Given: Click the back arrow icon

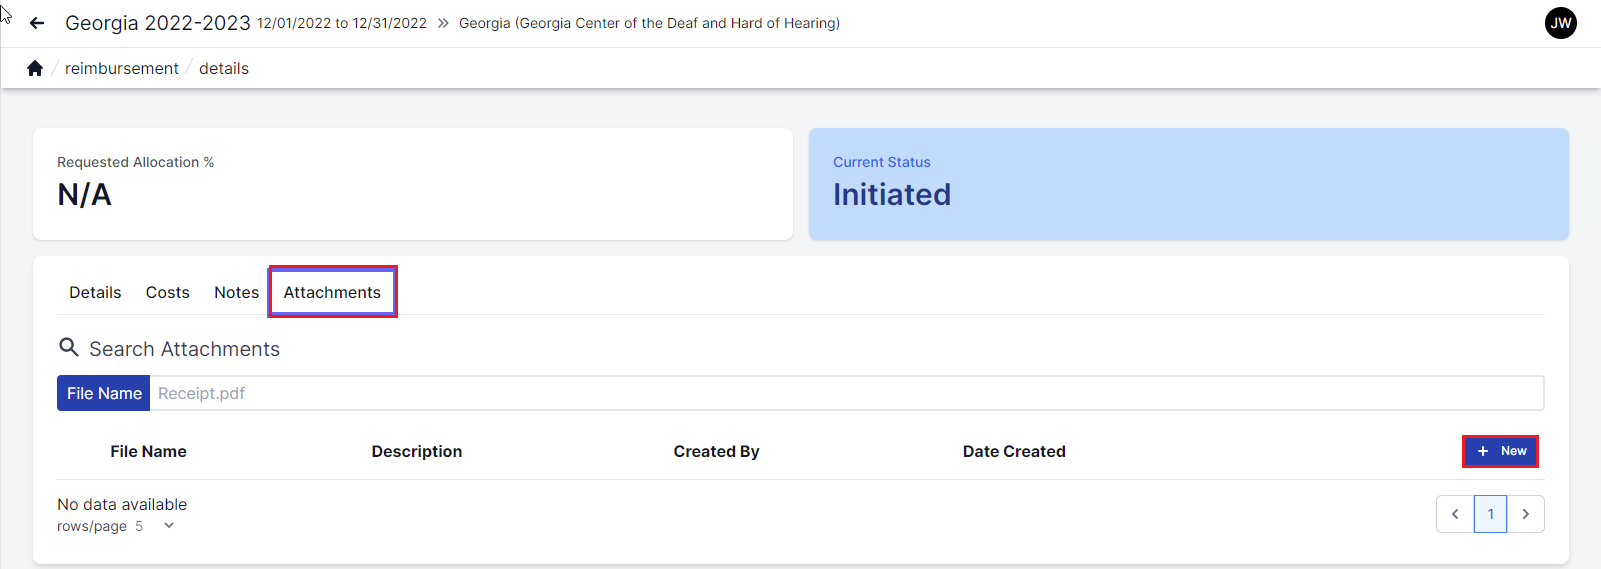Looking at the screenshot, I should pos(37,23).
